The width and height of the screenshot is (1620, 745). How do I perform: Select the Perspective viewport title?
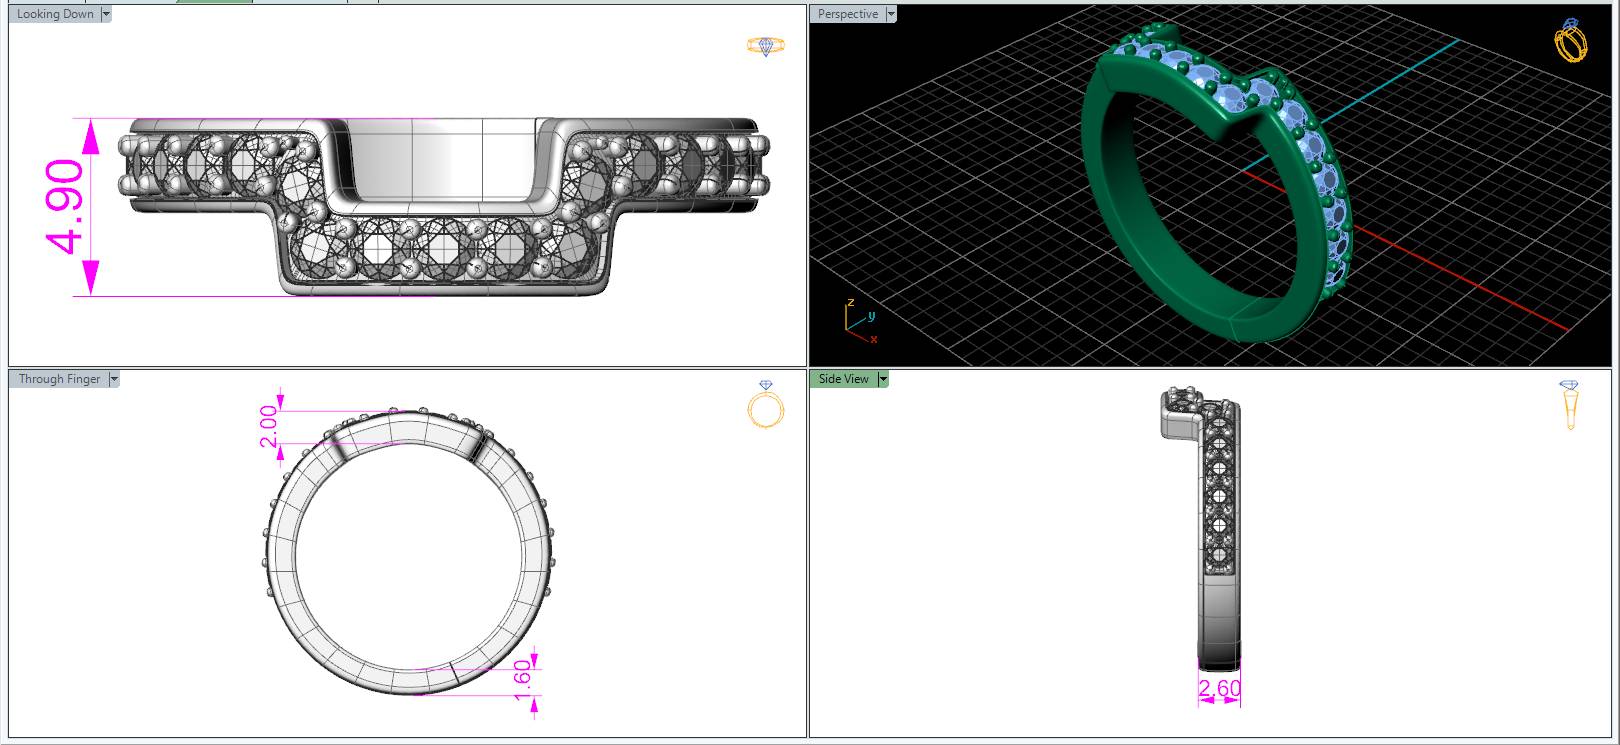pyautogui.click(x=848, y=14)
